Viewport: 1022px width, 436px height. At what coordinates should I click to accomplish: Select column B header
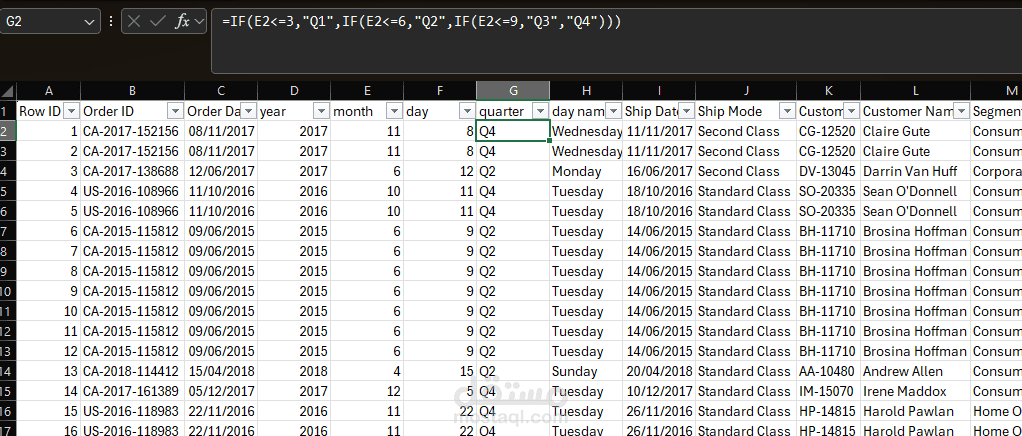click(132, 91)
